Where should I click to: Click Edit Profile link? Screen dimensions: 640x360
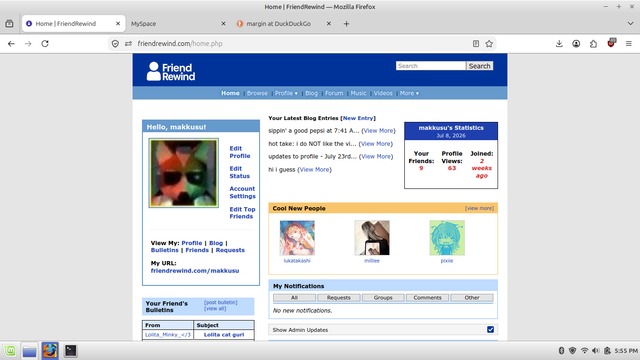point(240,152)
